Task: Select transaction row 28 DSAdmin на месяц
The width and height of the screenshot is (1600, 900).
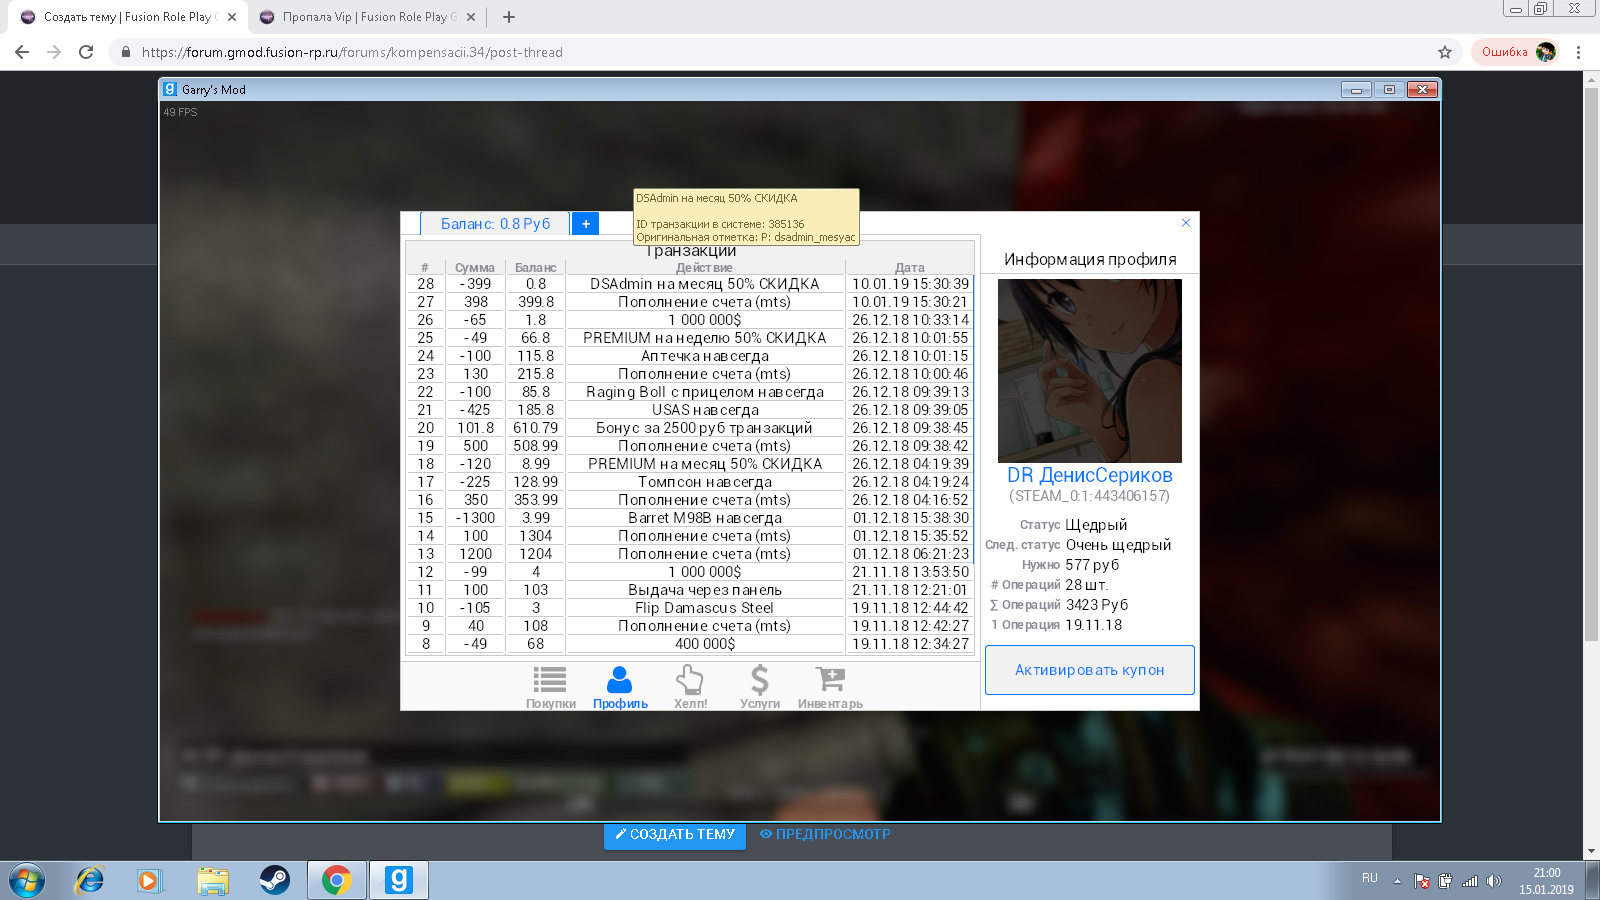Action: click(x=690, y=284)
